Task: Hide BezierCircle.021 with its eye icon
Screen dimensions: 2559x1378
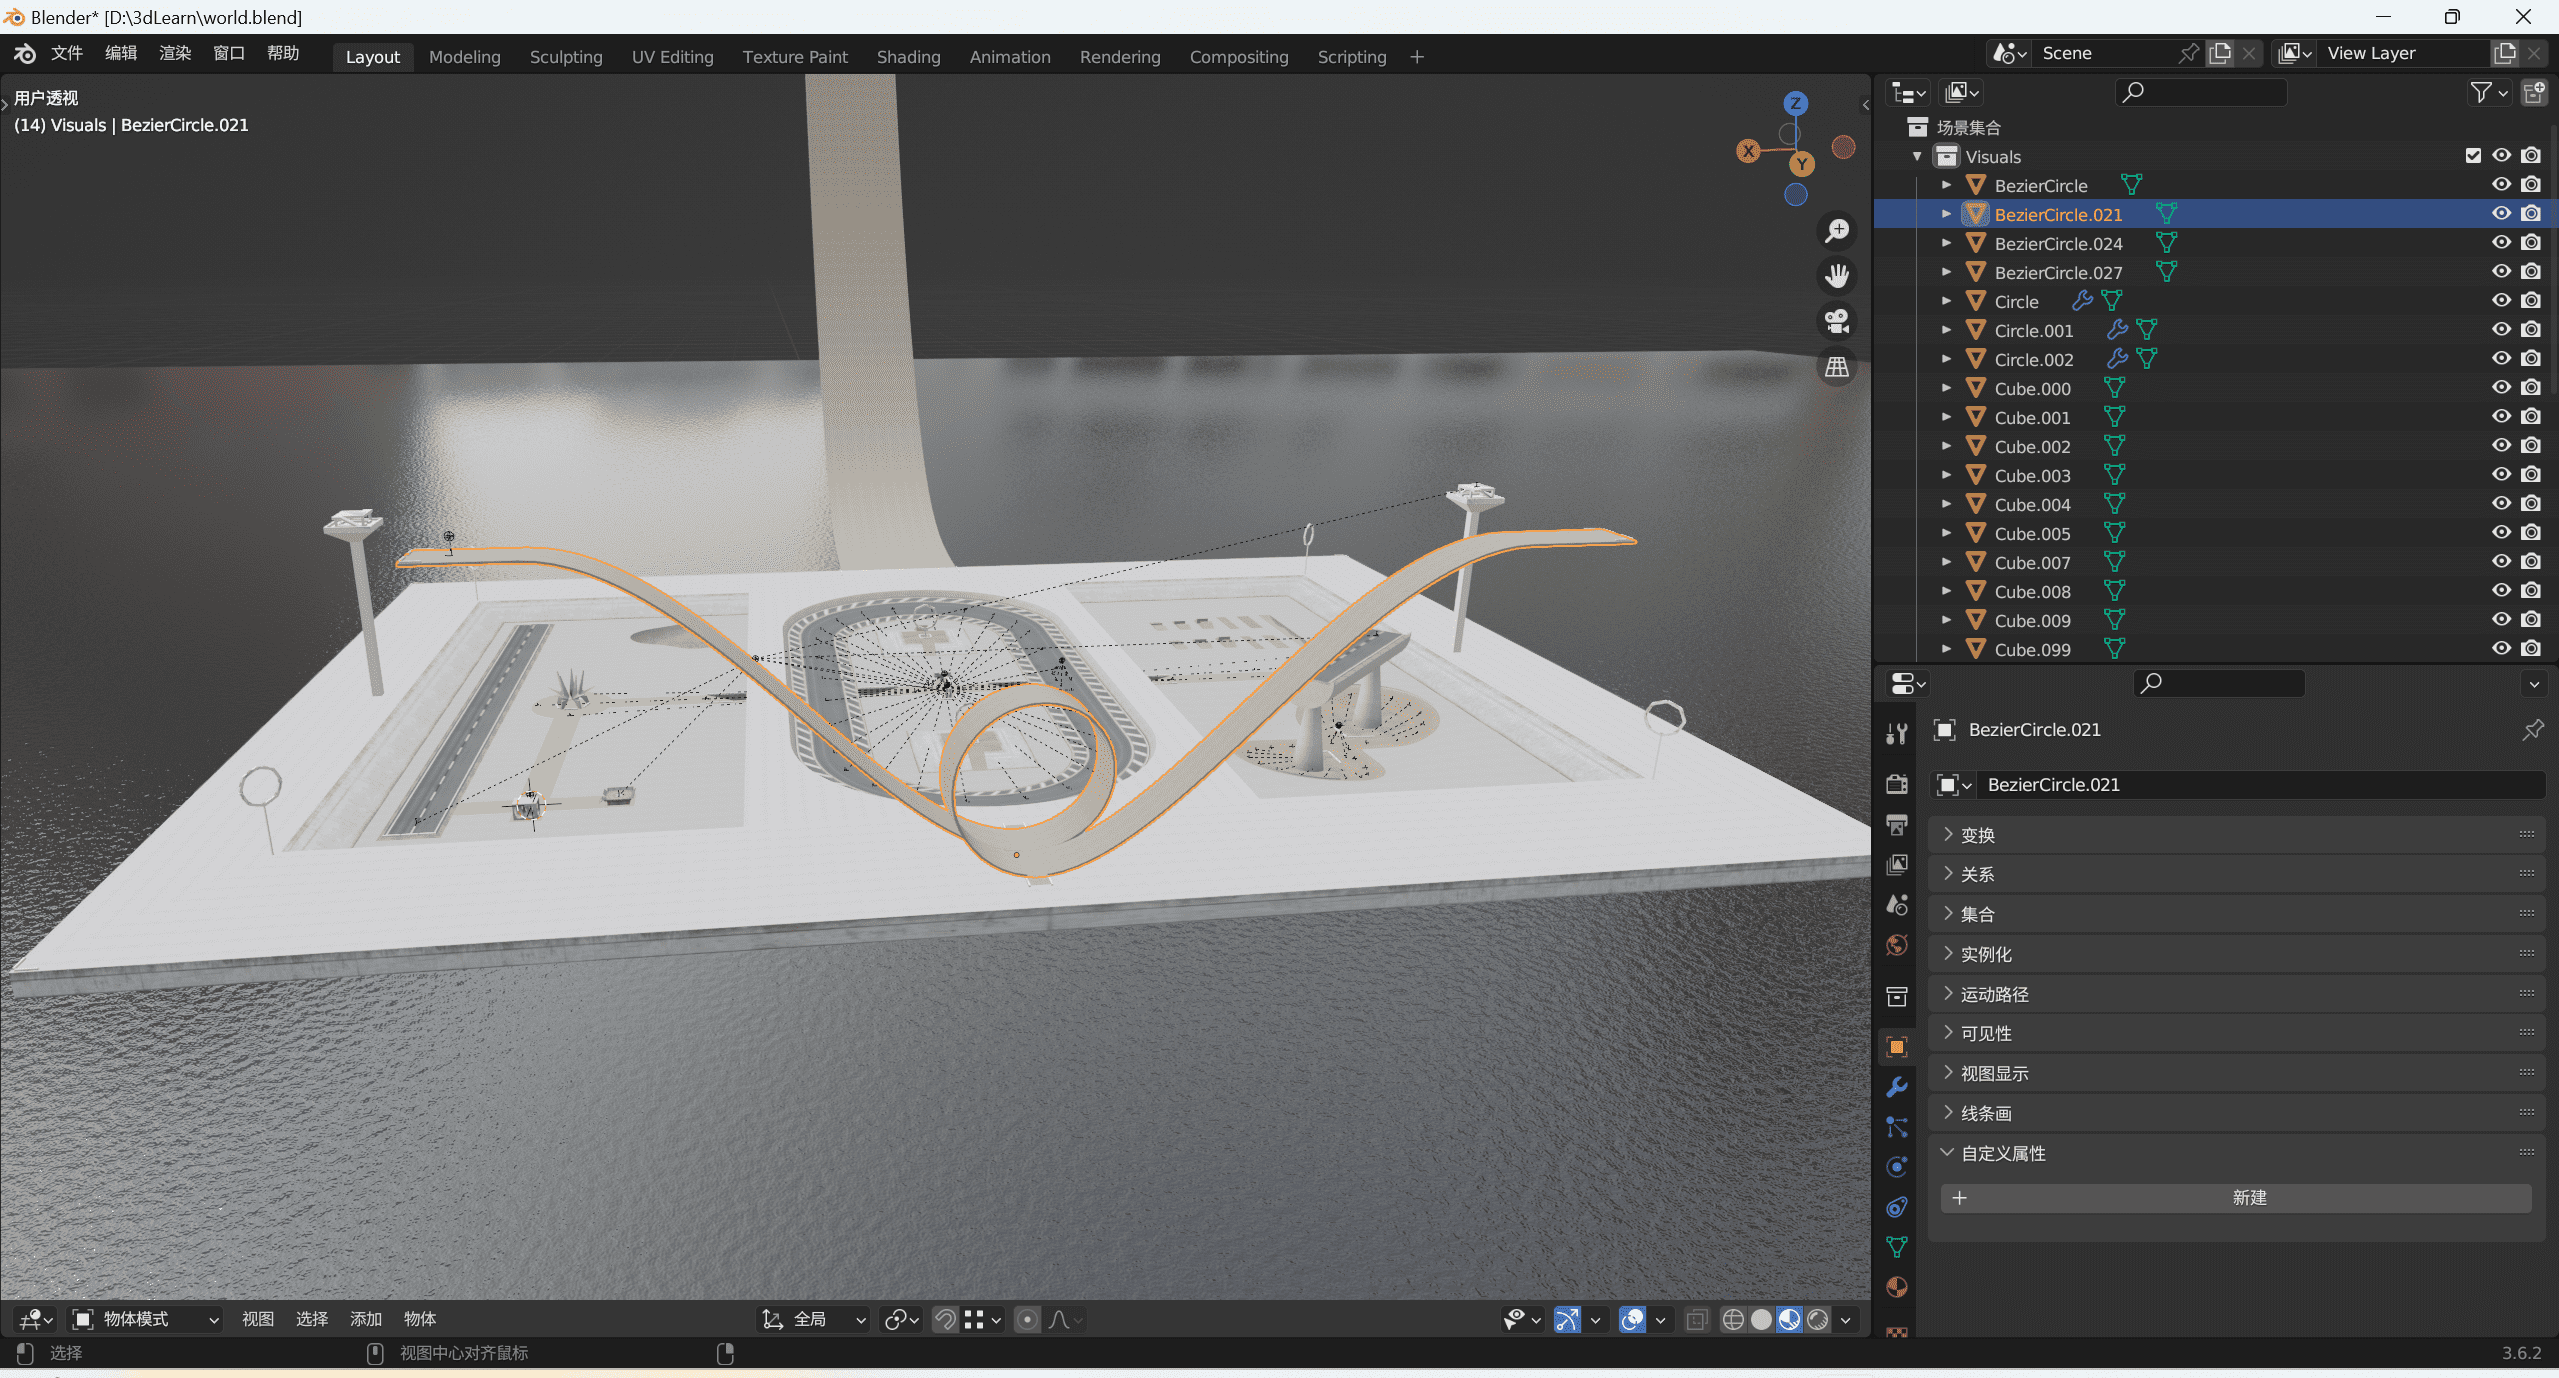Action: [2501, 214]
